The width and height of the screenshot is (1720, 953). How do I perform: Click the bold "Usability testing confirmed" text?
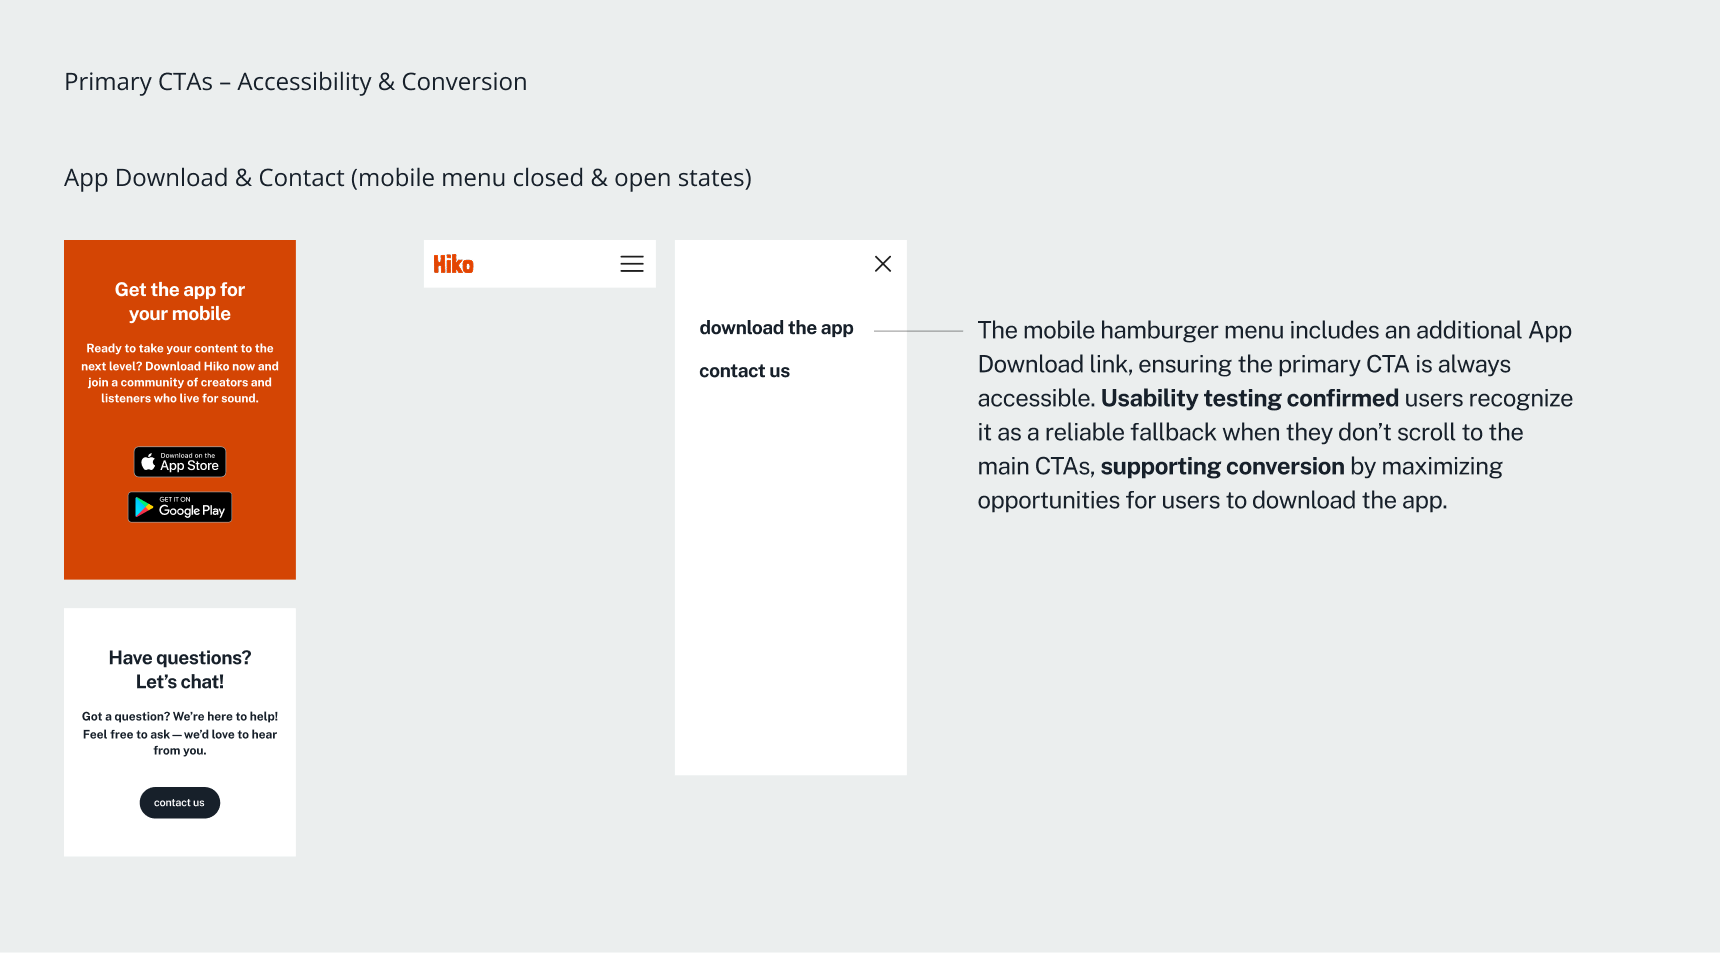[x=1249, y=399]
